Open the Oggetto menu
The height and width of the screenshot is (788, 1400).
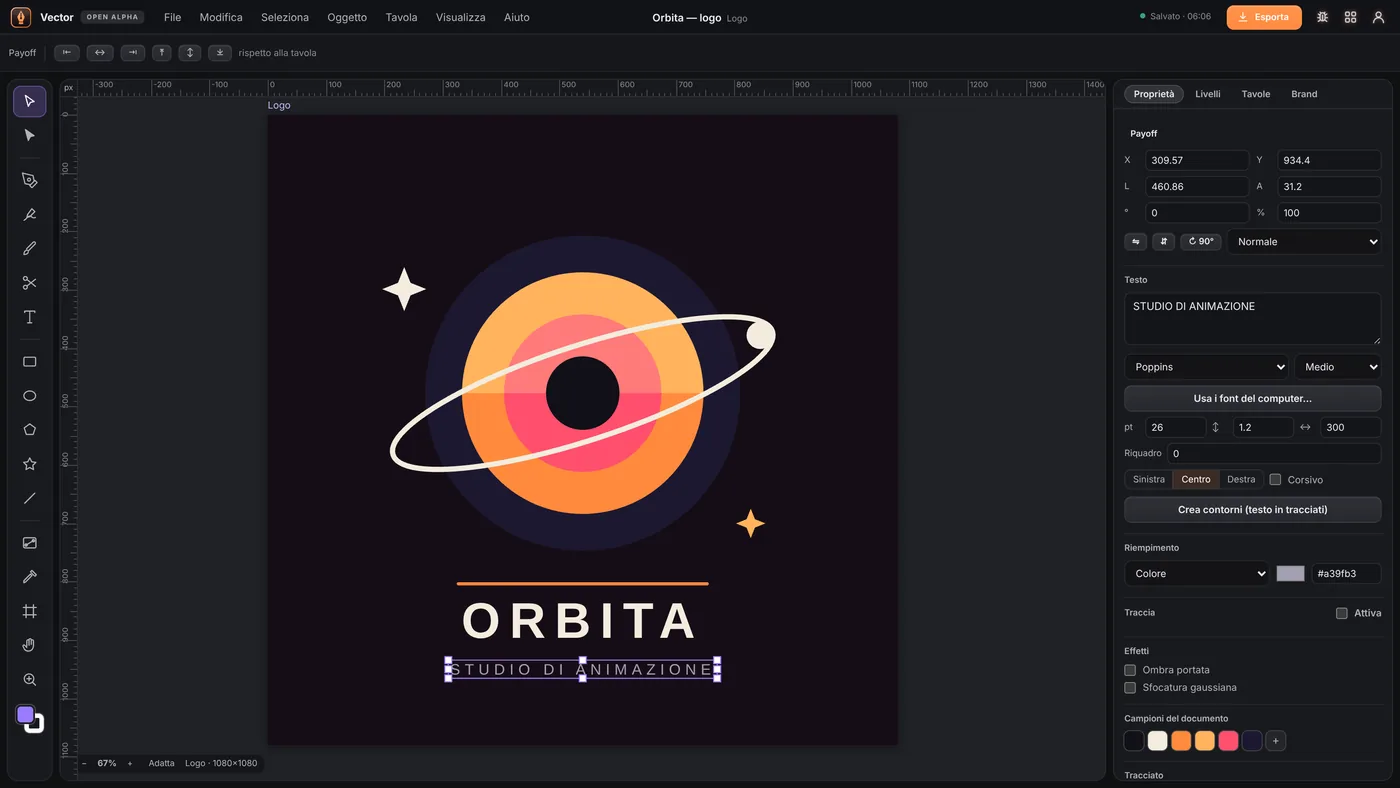[x=347, y=17]
